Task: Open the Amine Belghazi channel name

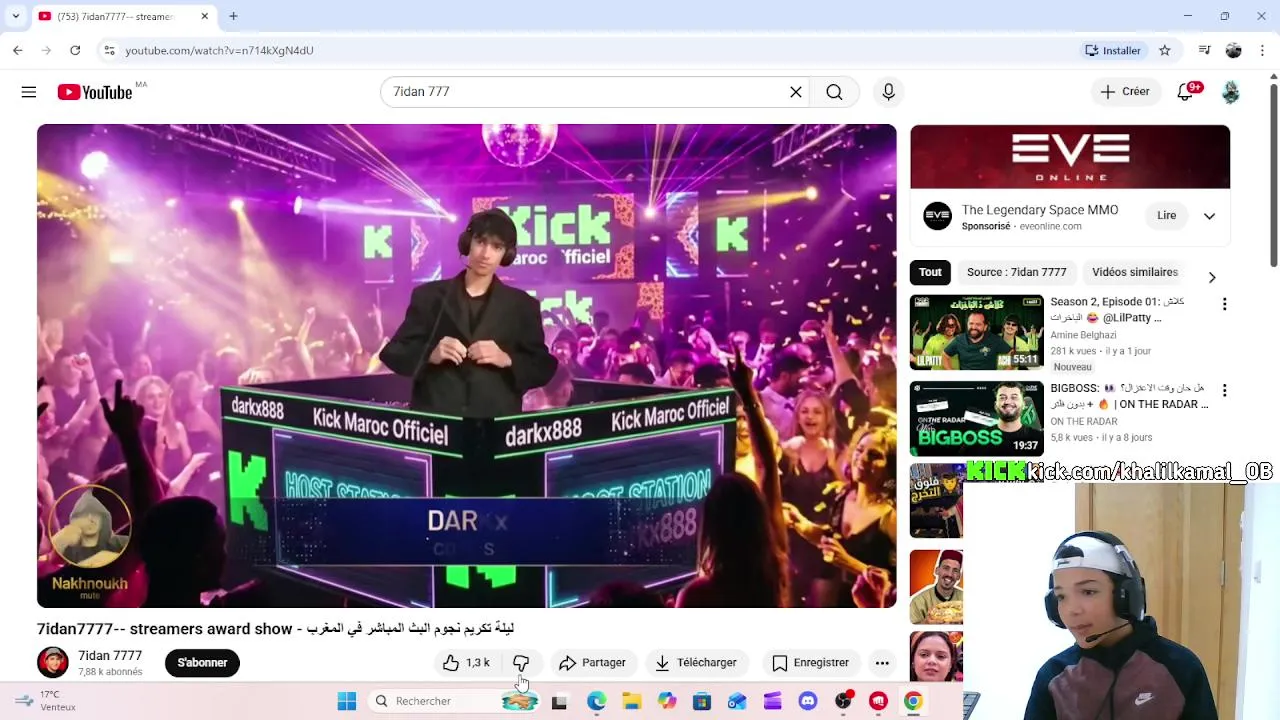Action: pyautogui.click(x=1083, y=335)
